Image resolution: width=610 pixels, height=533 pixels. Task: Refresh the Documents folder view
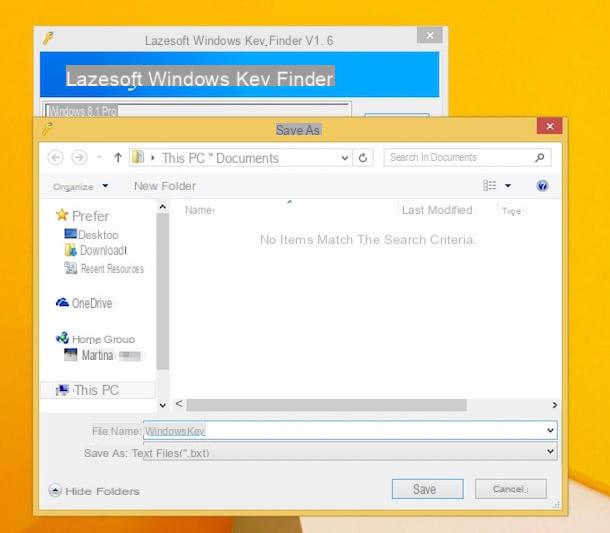(363, 158)
